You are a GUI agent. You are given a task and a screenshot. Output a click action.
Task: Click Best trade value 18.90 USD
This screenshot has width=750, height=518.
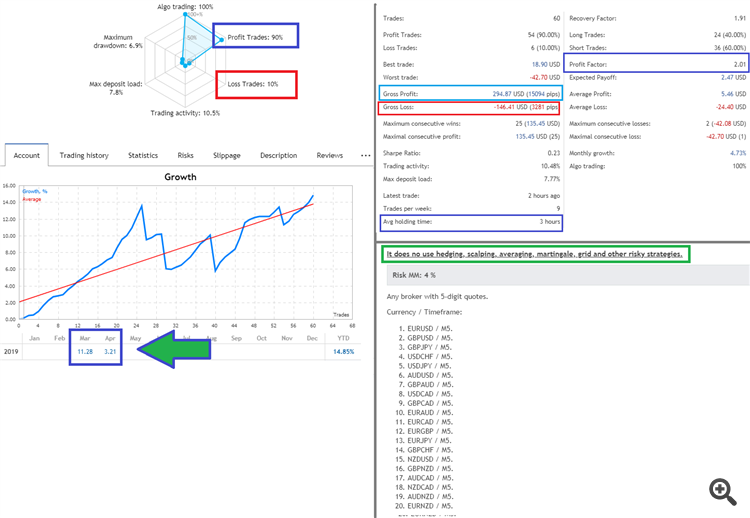tap(546, 65)
